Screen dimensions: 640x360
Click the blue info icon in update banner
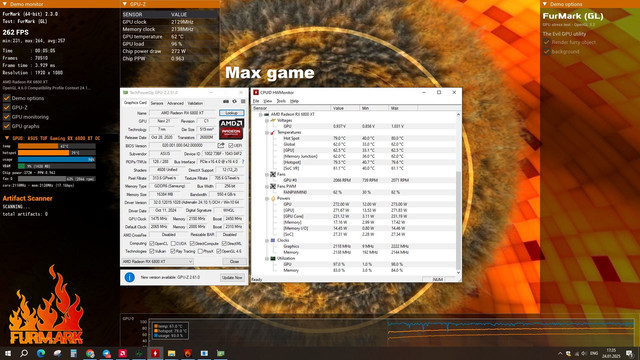click(x=129, y=278)
